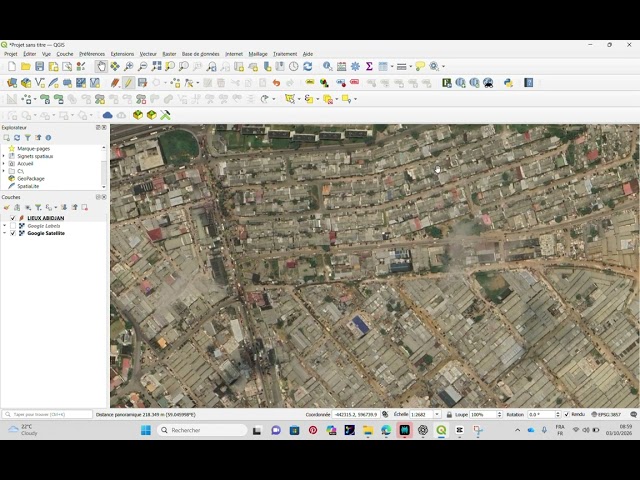Click the Zoom In magnifier tool
The width and height of the screenshot is (640, 480).
[129, 67]
